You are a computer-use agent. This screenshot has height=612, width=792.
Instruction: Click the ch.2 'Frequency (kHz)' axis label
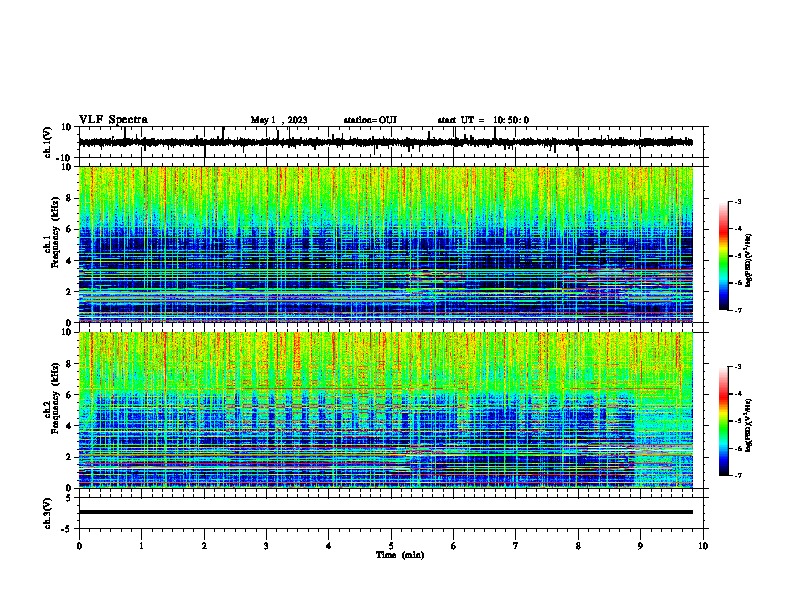pyautogui.click(x=55, y=398)
